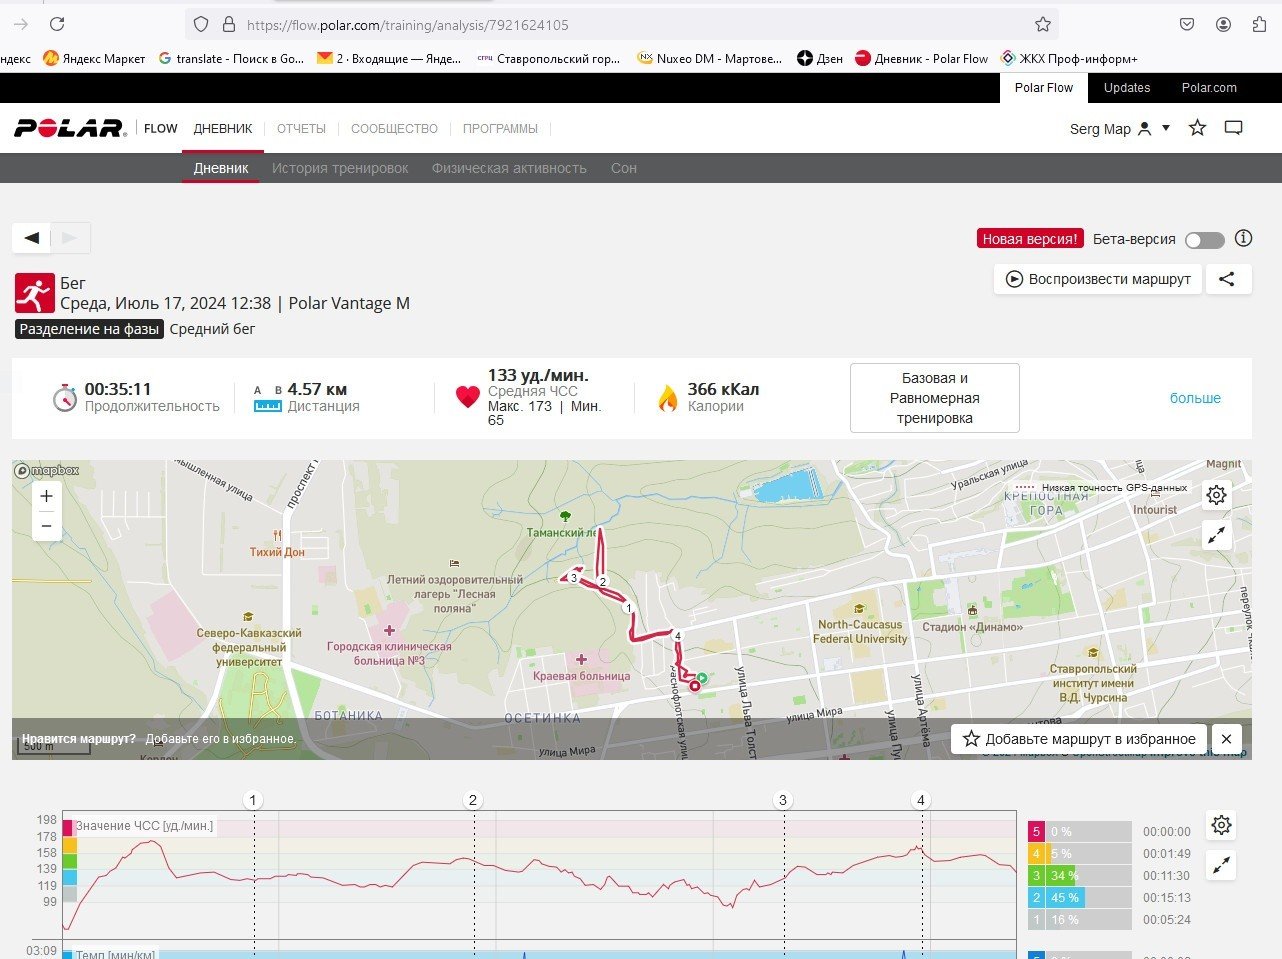Click the red heart icon beside average heart rate
Viewport: 1282px width, 959px height.
point(467,397)
